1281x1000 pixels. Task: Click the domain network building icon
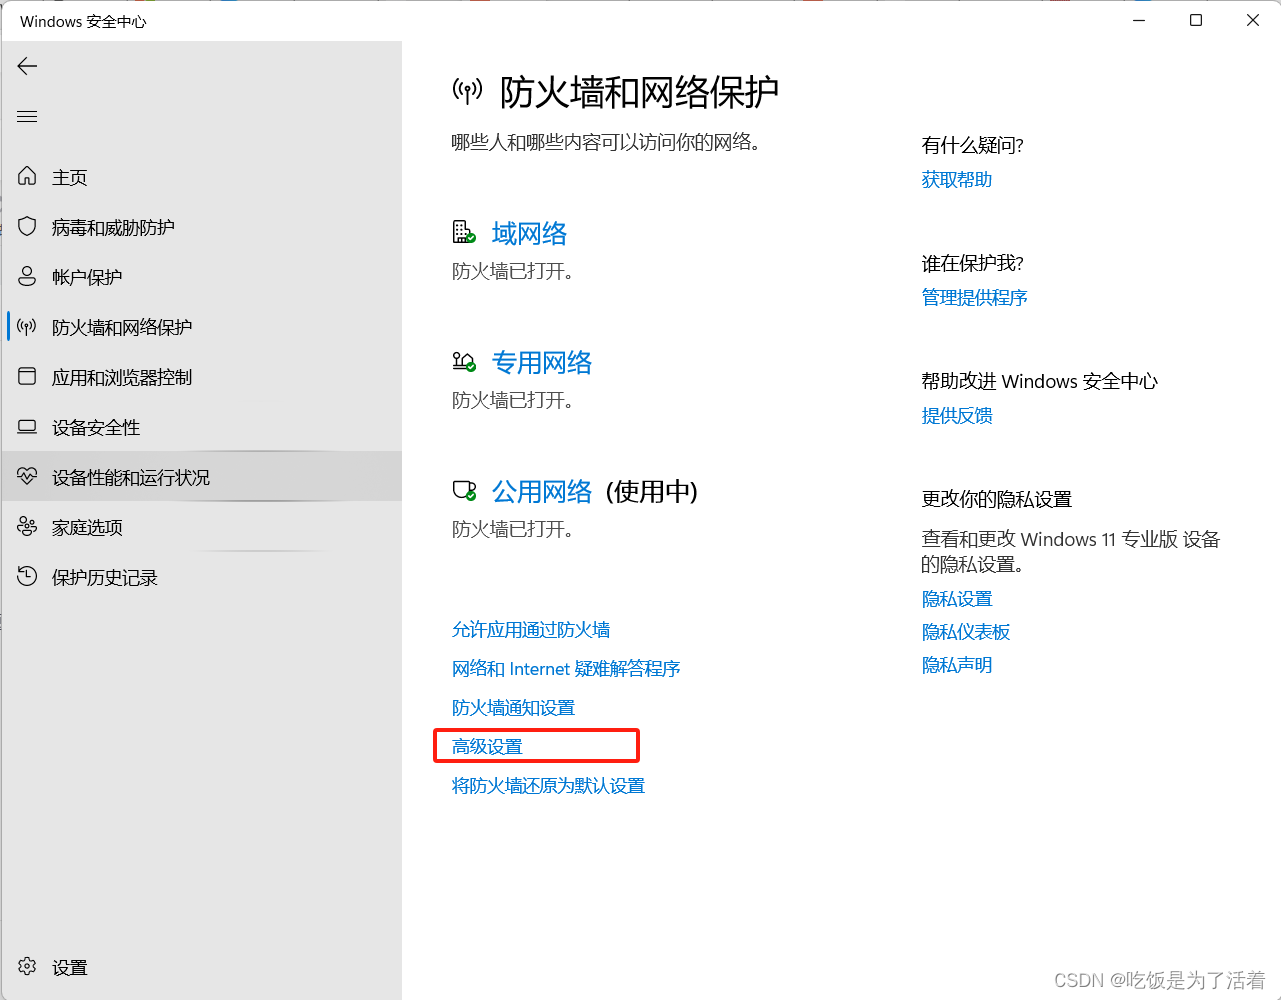tap(463, 232)
